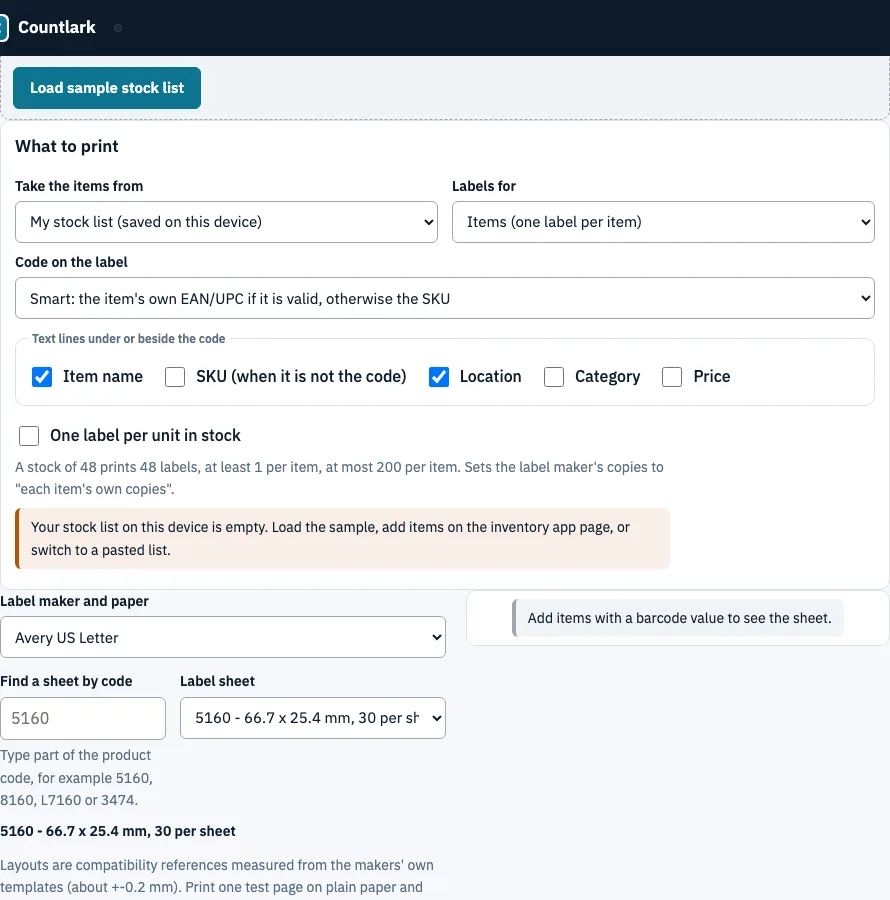The image size is (890, 900).
Task: Tick the Category checkbox
Action: (x=554, y=377)
